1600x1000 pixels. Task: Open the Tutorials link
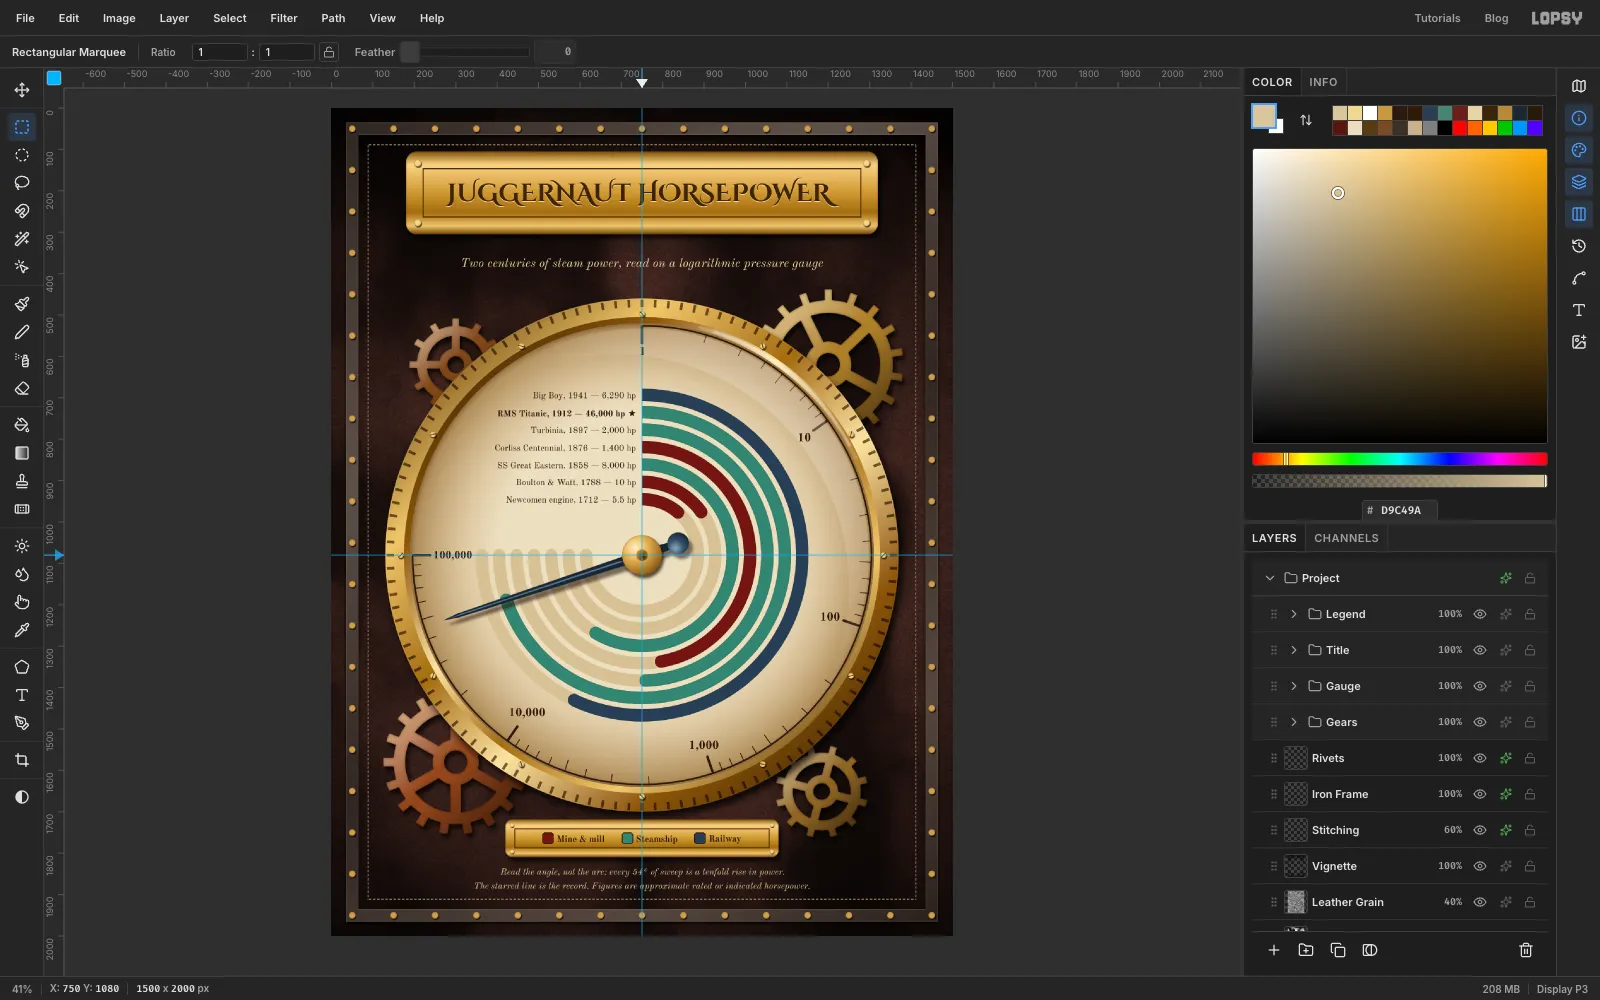pyautogui.click(x=1437, y=18)
